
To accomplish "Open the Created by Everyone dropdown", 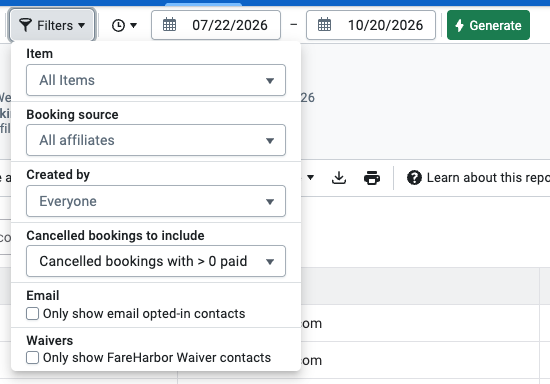I will (156, 201).
